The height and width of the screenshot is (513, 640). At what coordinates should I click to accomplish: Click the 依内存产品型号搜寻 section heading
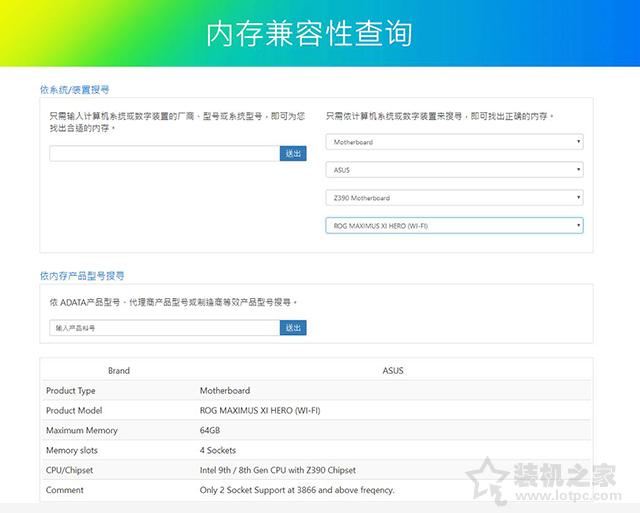tap(82, 276)
